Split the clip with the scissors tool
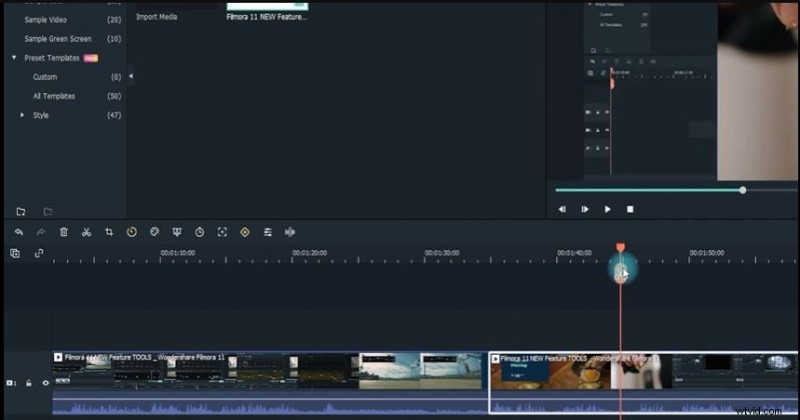The image size is (800, 420). (86, 232)
